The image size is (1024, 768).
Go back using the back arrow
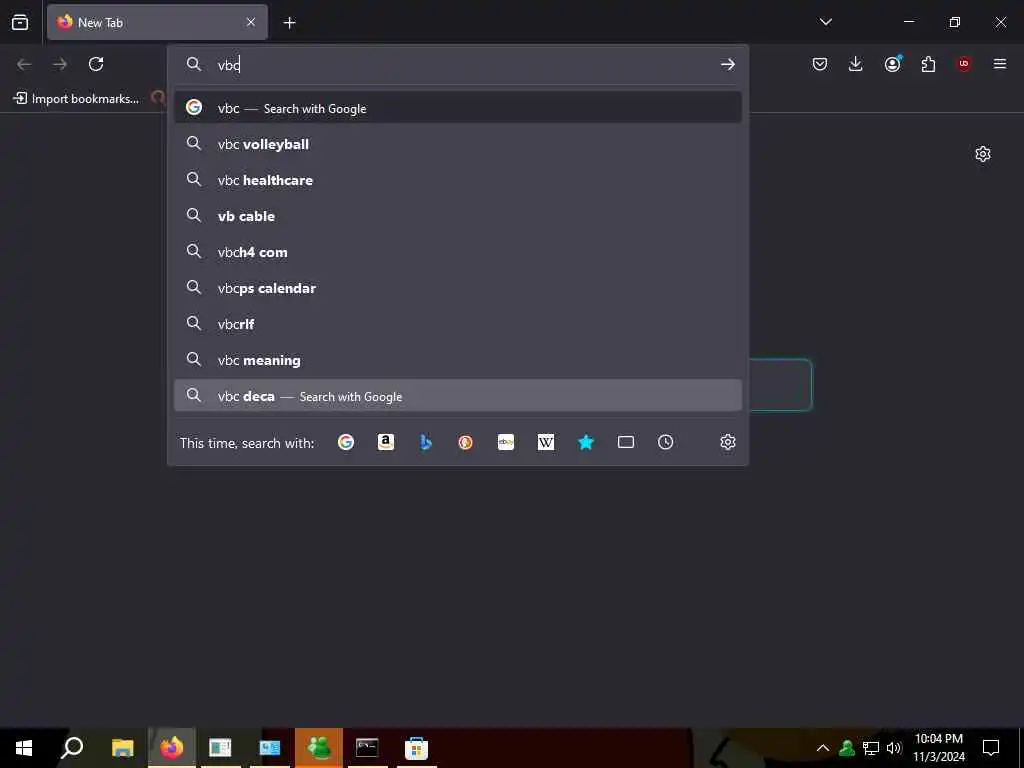tap(24, 64)
